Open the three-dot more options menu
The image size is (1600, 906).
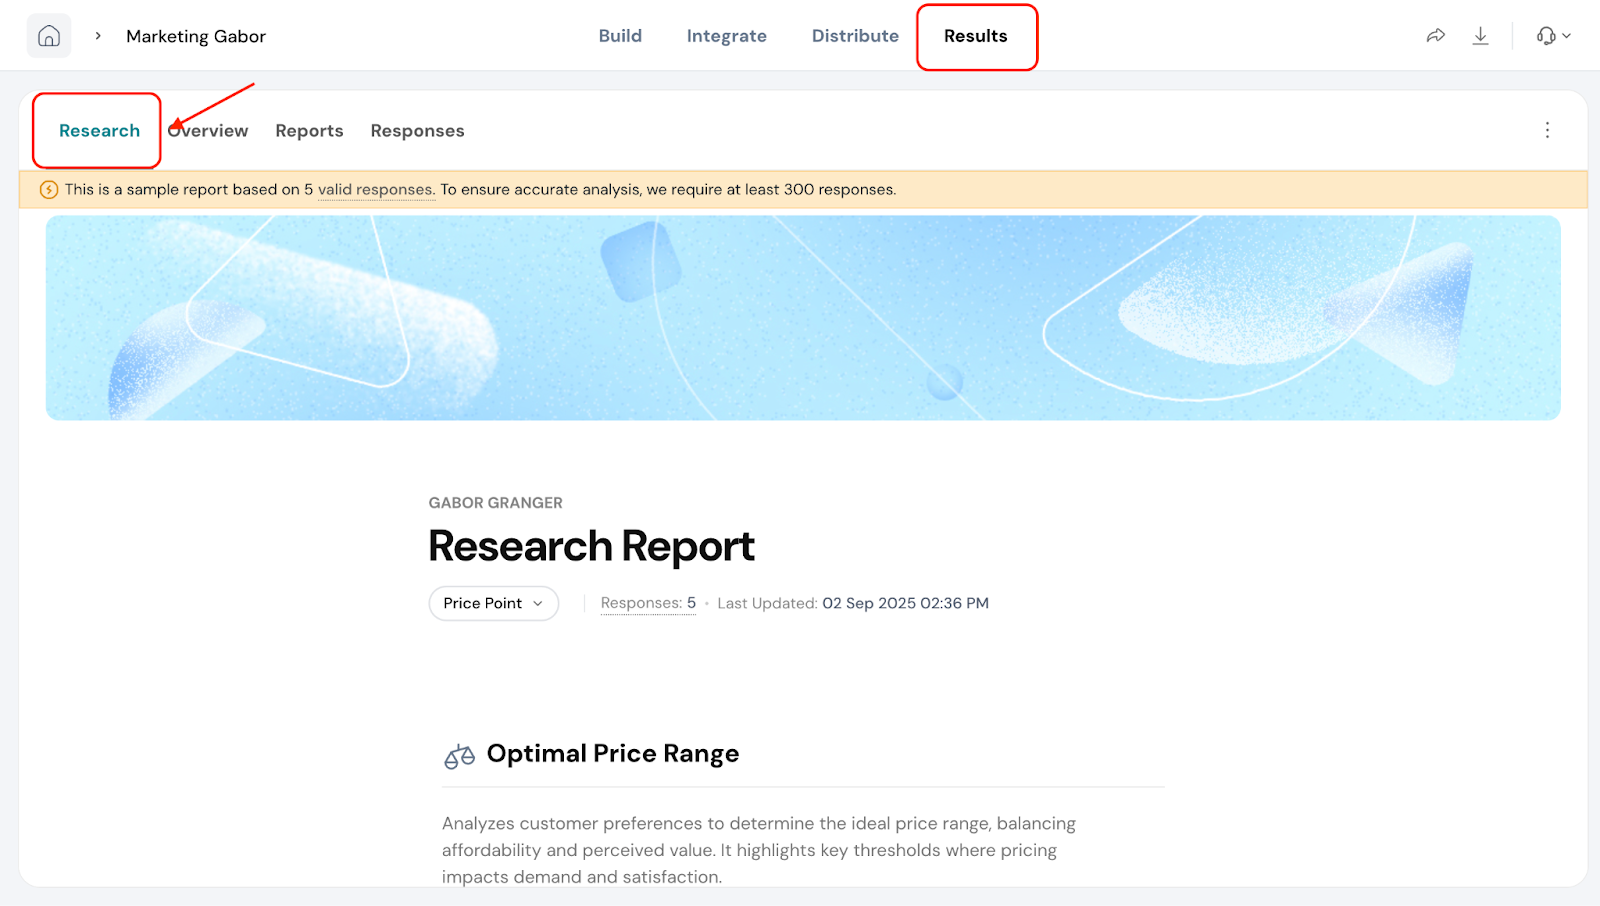pyautogui.click(x=1547, y=130)
